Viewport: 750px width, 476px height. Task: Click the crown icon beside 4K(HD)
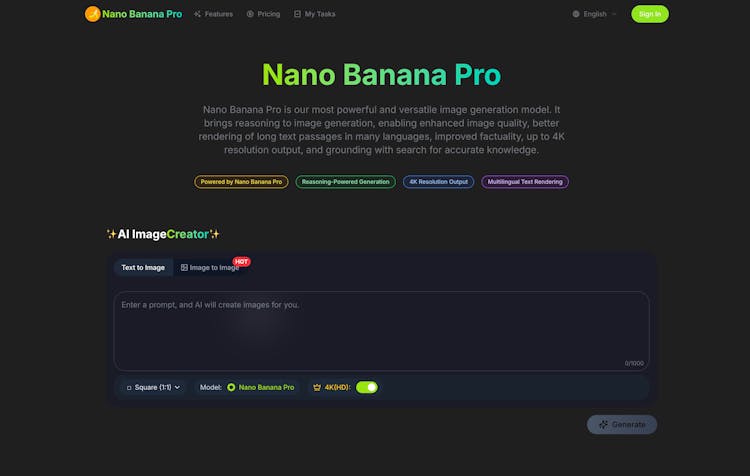(317, 387)
